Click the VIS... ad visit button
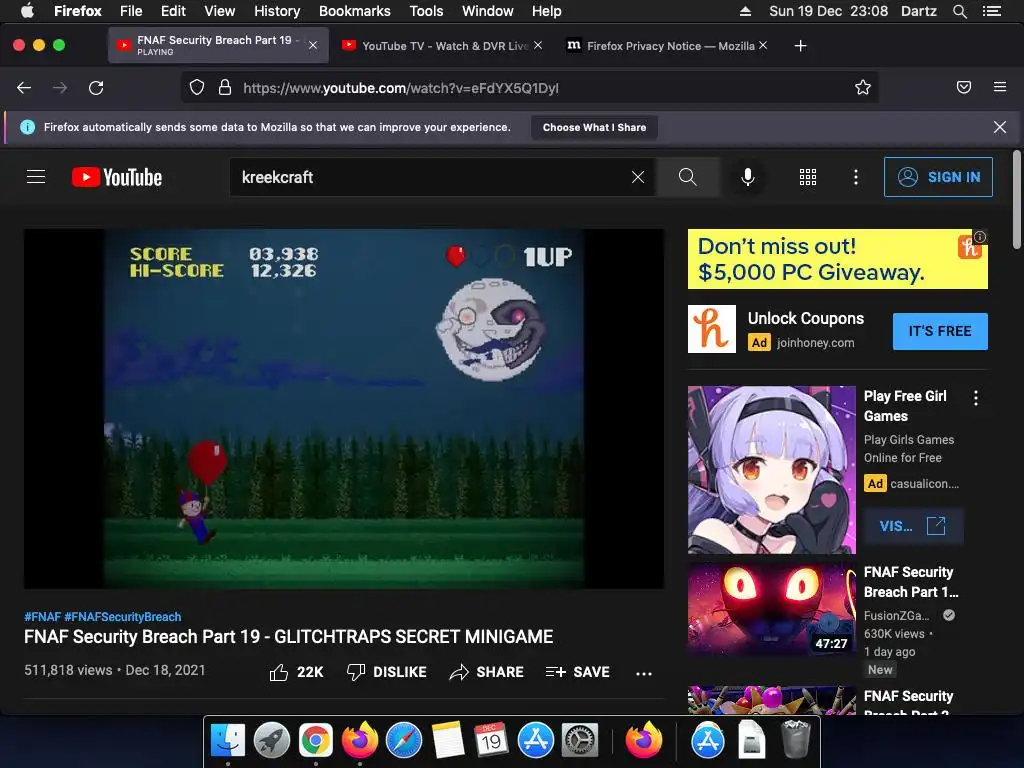This screenshot has height=768, width=1024. point(913,526)
